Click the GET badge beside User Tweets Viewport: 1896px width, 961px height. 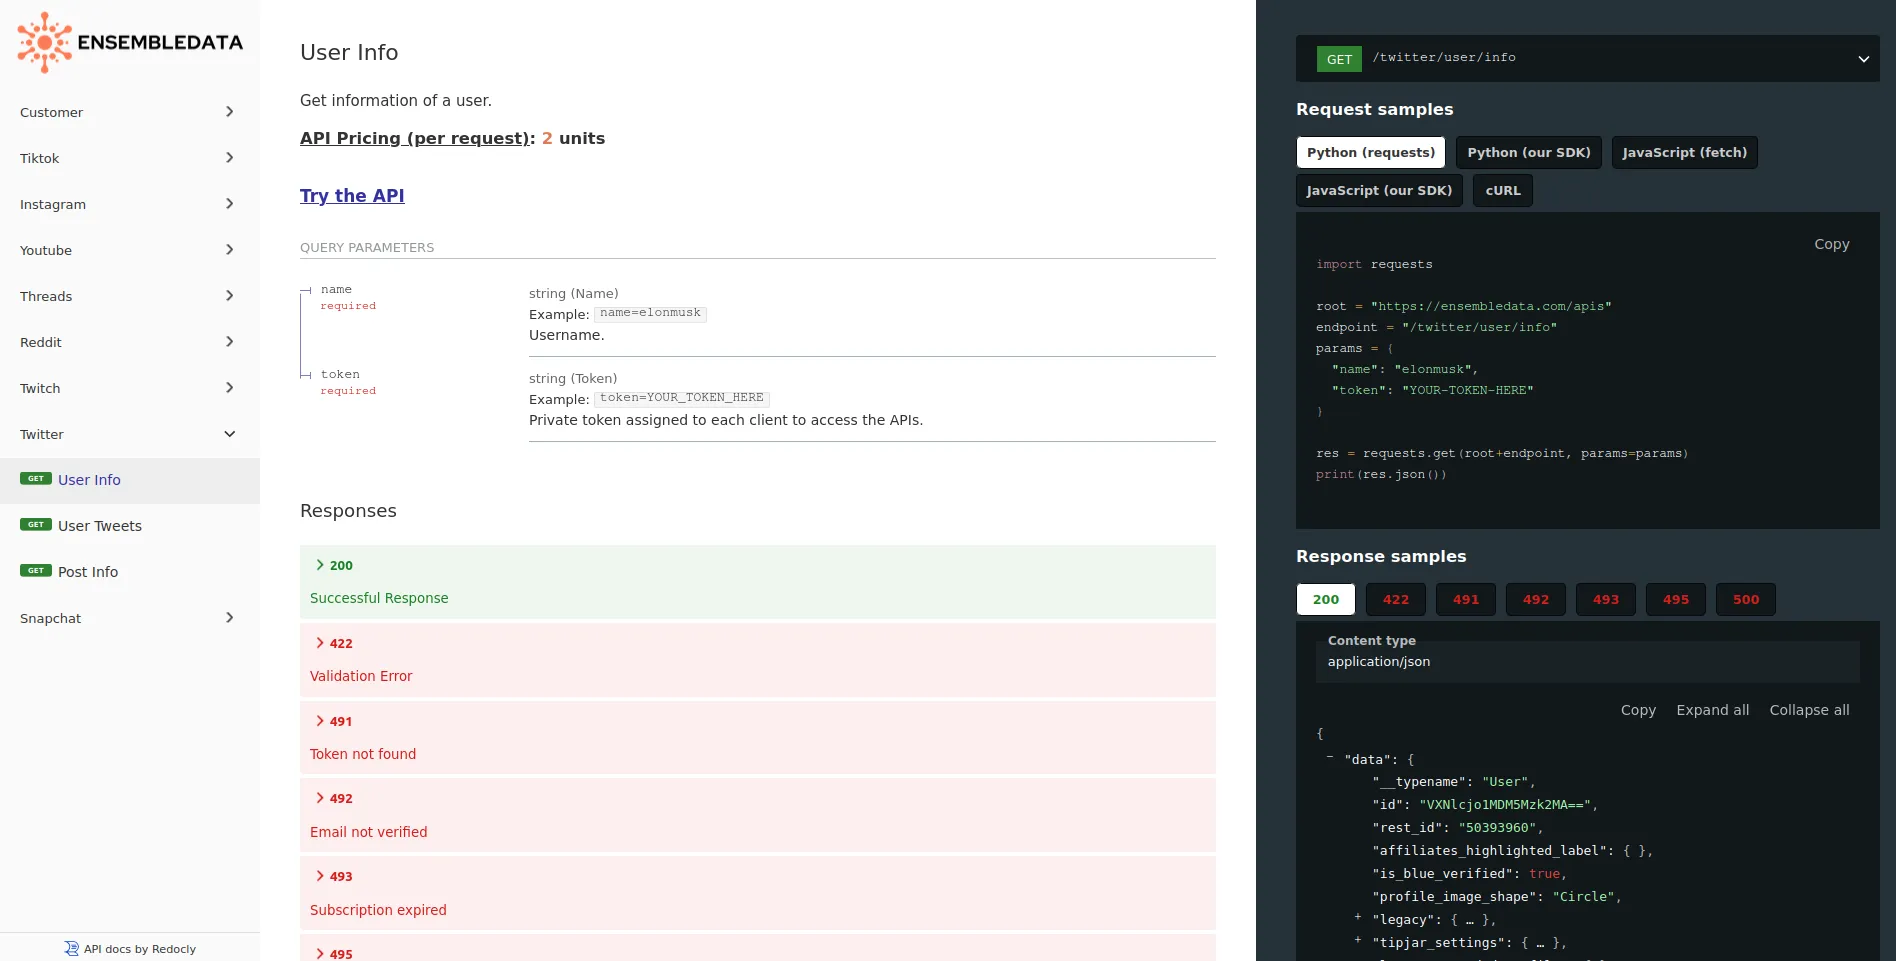pyautogui.click(x=36, y=525)
